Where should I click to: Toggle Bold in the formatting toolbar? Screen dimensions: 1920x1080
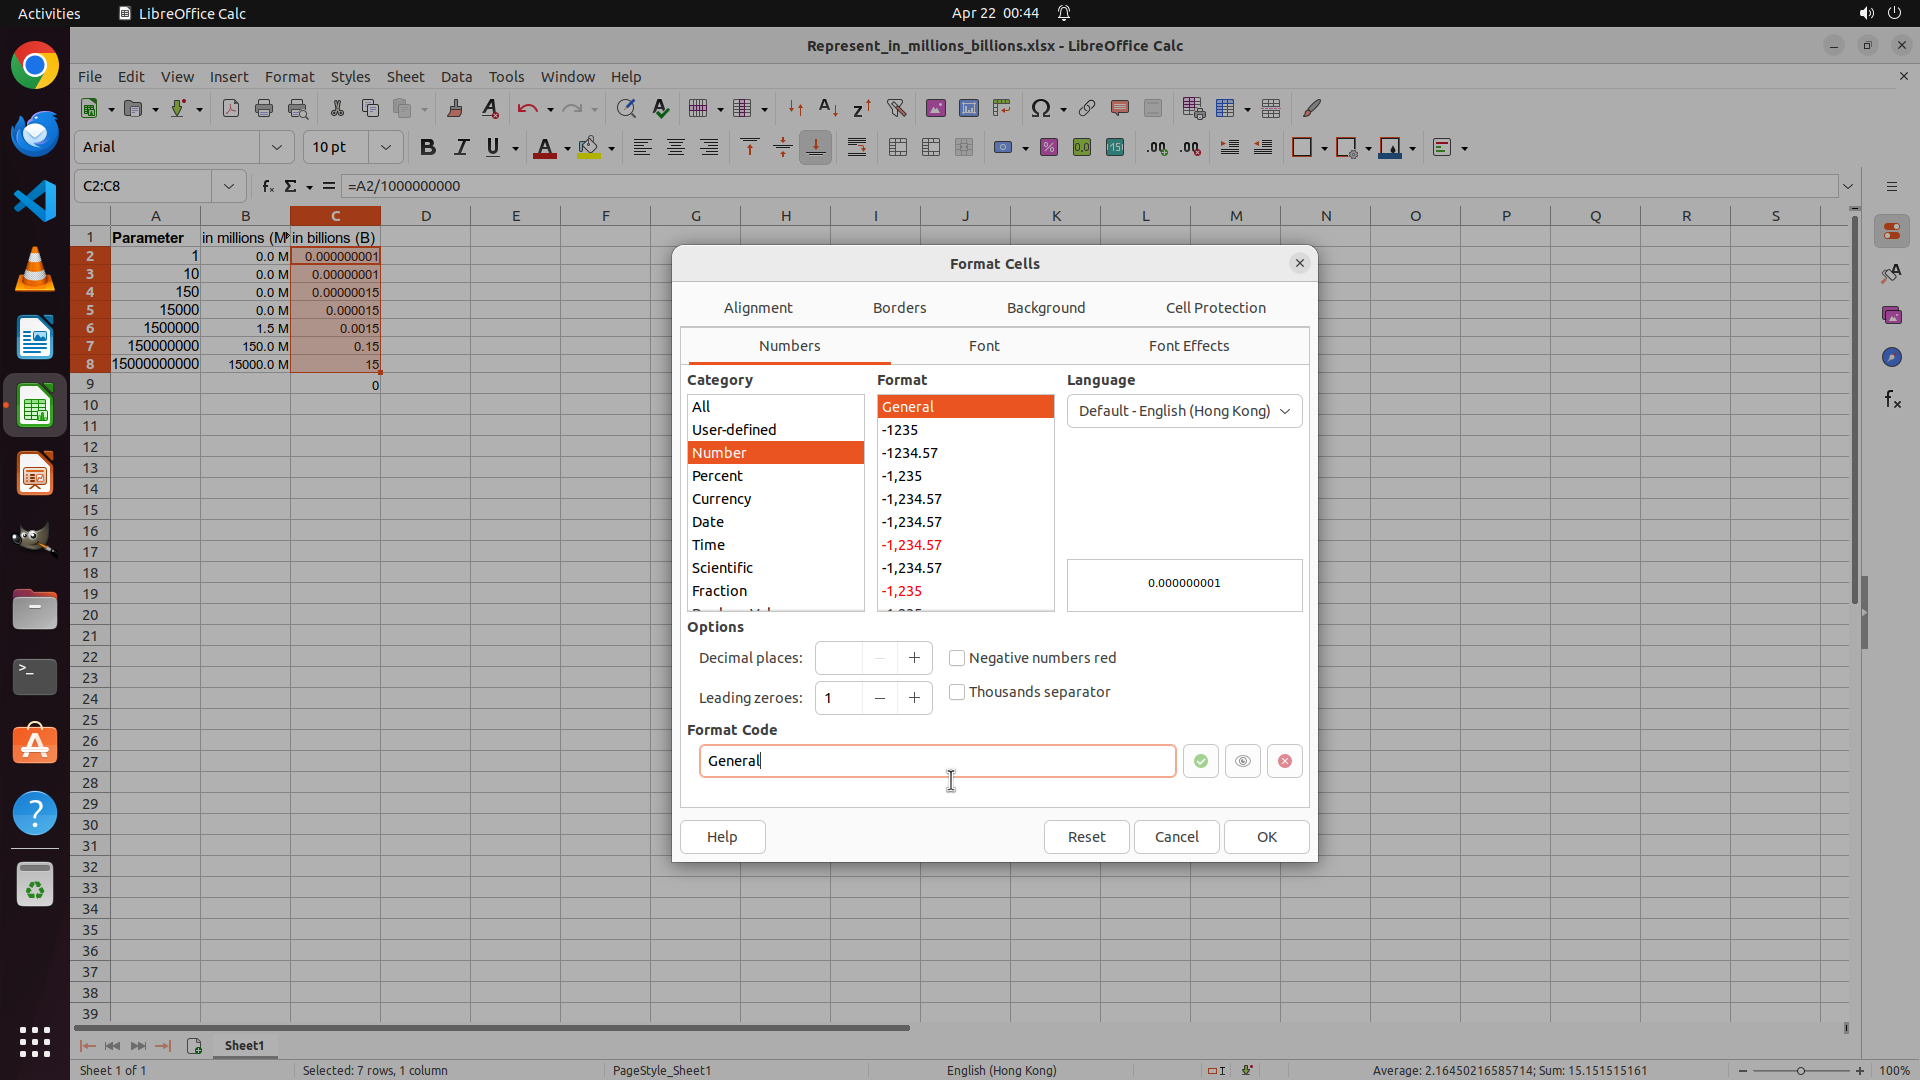(428, 147)
